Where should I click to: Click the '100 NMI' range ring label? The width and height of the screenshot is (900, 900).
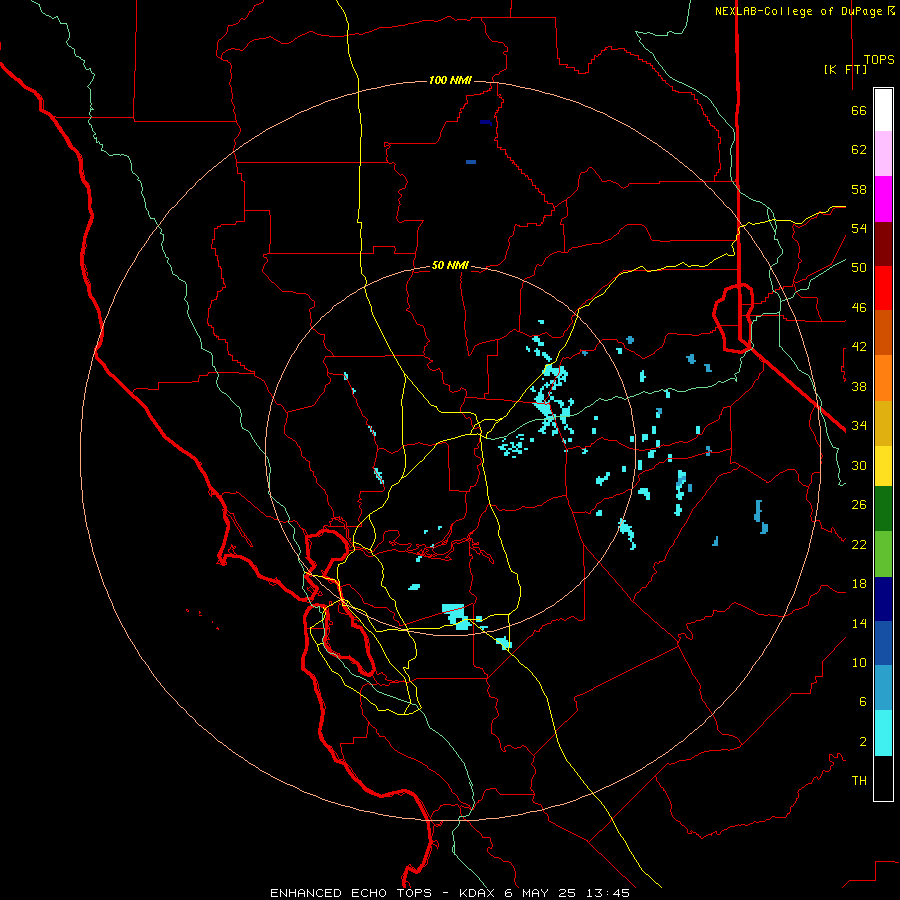click(x=450, y=80)
